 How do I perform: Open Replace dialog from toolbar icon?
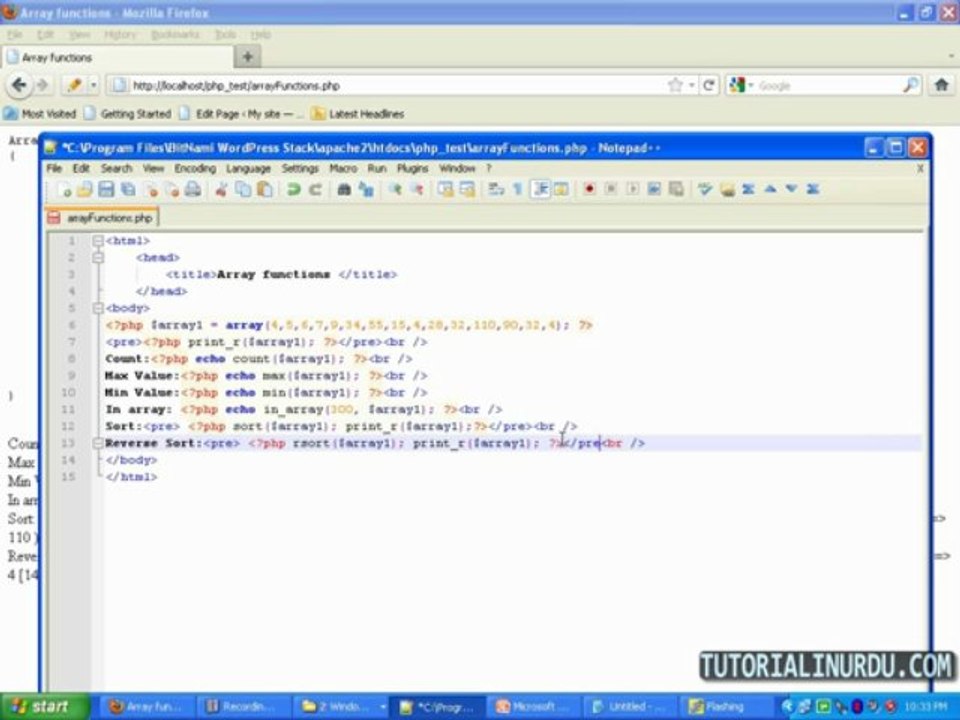coord(366,190)
